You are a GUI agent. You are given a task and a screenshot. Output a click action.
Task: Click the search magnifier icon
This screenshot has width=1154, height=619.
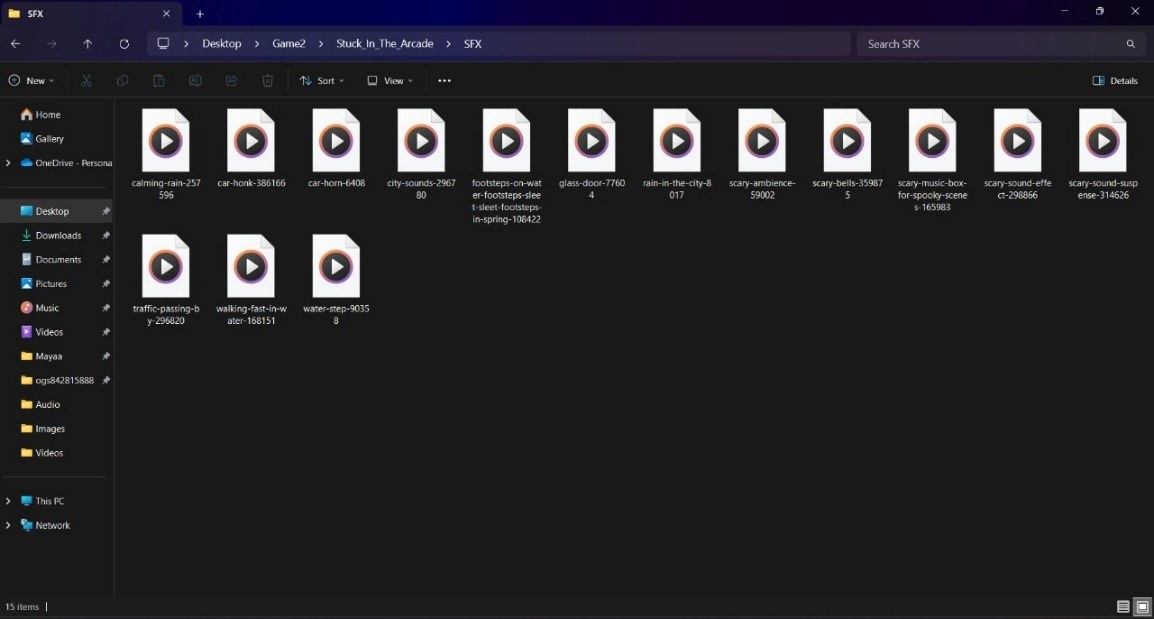(x=1130, y=44)
